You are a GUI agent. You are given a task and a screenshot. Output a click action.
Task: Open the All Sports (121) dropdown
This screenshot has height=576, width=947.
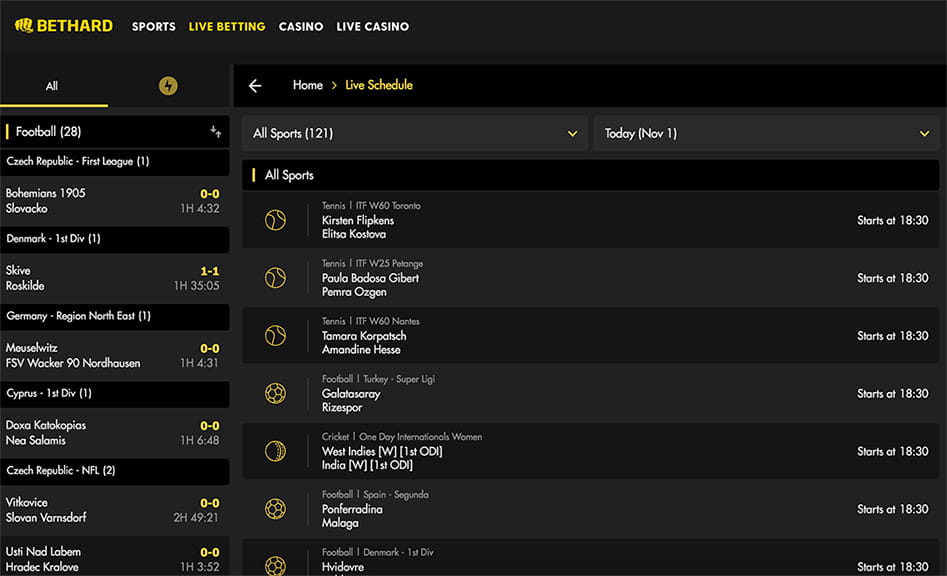[x=414, y=133]
